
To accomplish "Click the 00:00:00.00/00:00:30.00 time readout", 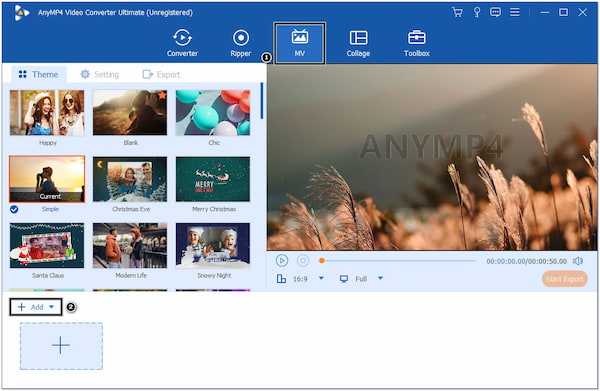I will tap(527, 261).
